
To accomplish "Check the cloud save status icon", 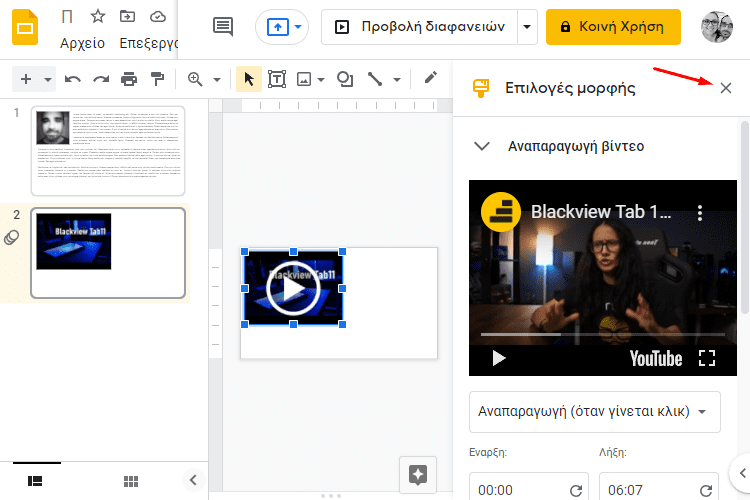I will (158, 17).
